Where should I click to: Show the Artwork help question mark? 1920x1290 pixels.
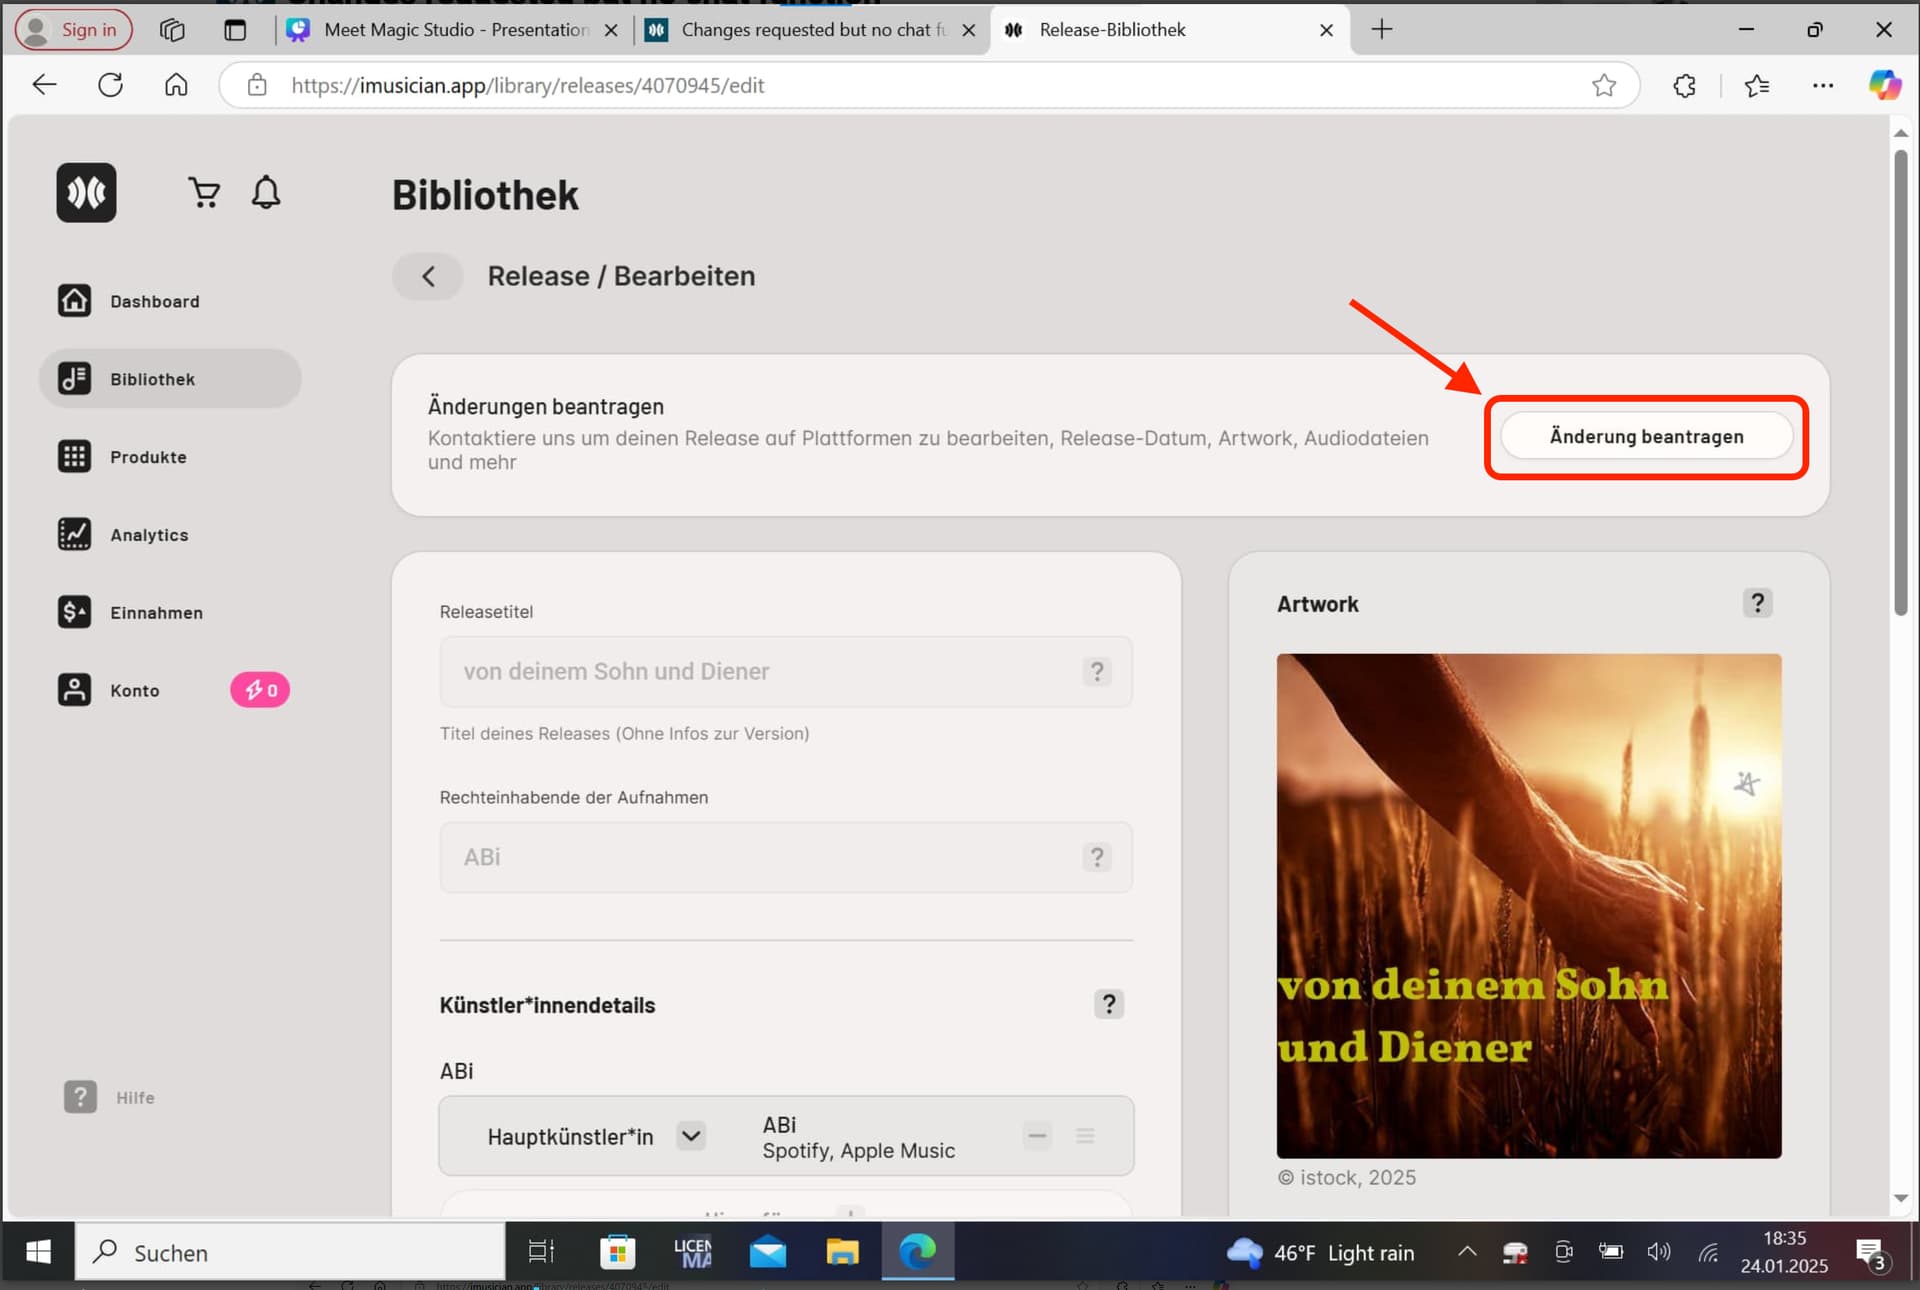click(x=1757, y=603)
